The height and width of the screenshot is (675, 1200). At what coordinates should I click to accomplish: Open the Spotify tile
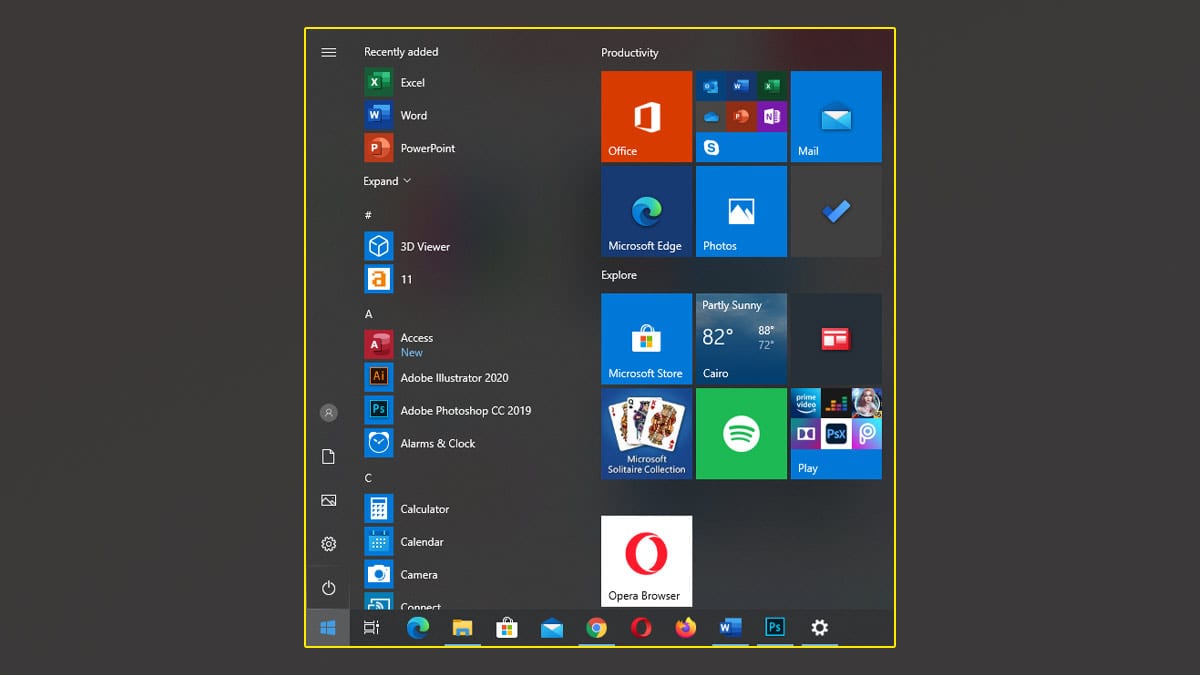click(x=740, y=433)
